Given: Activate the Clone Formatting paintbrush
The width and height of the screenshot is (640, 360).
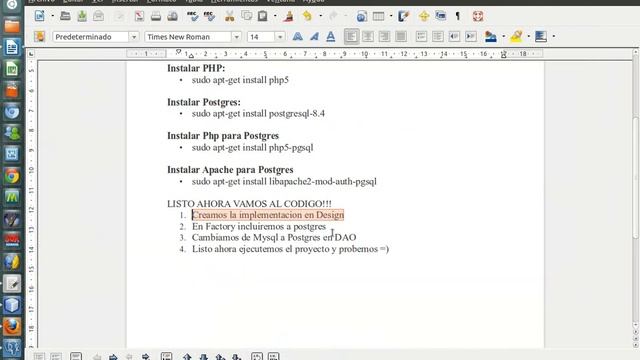Looking at the screenshot, I should click(x=289, y=16).
